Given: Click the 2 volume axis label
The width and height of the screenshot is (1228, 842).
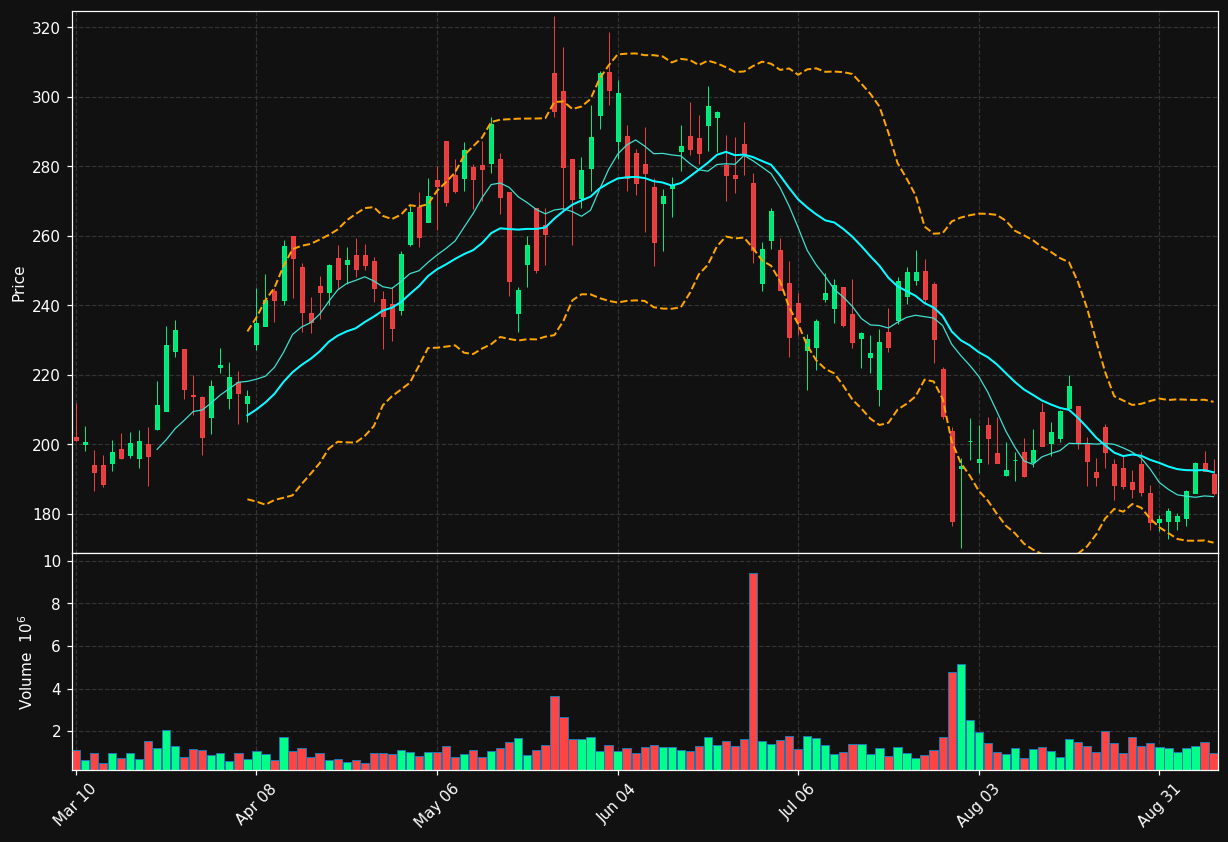Looking at the screenshot, I should click(x=57, y=732).
